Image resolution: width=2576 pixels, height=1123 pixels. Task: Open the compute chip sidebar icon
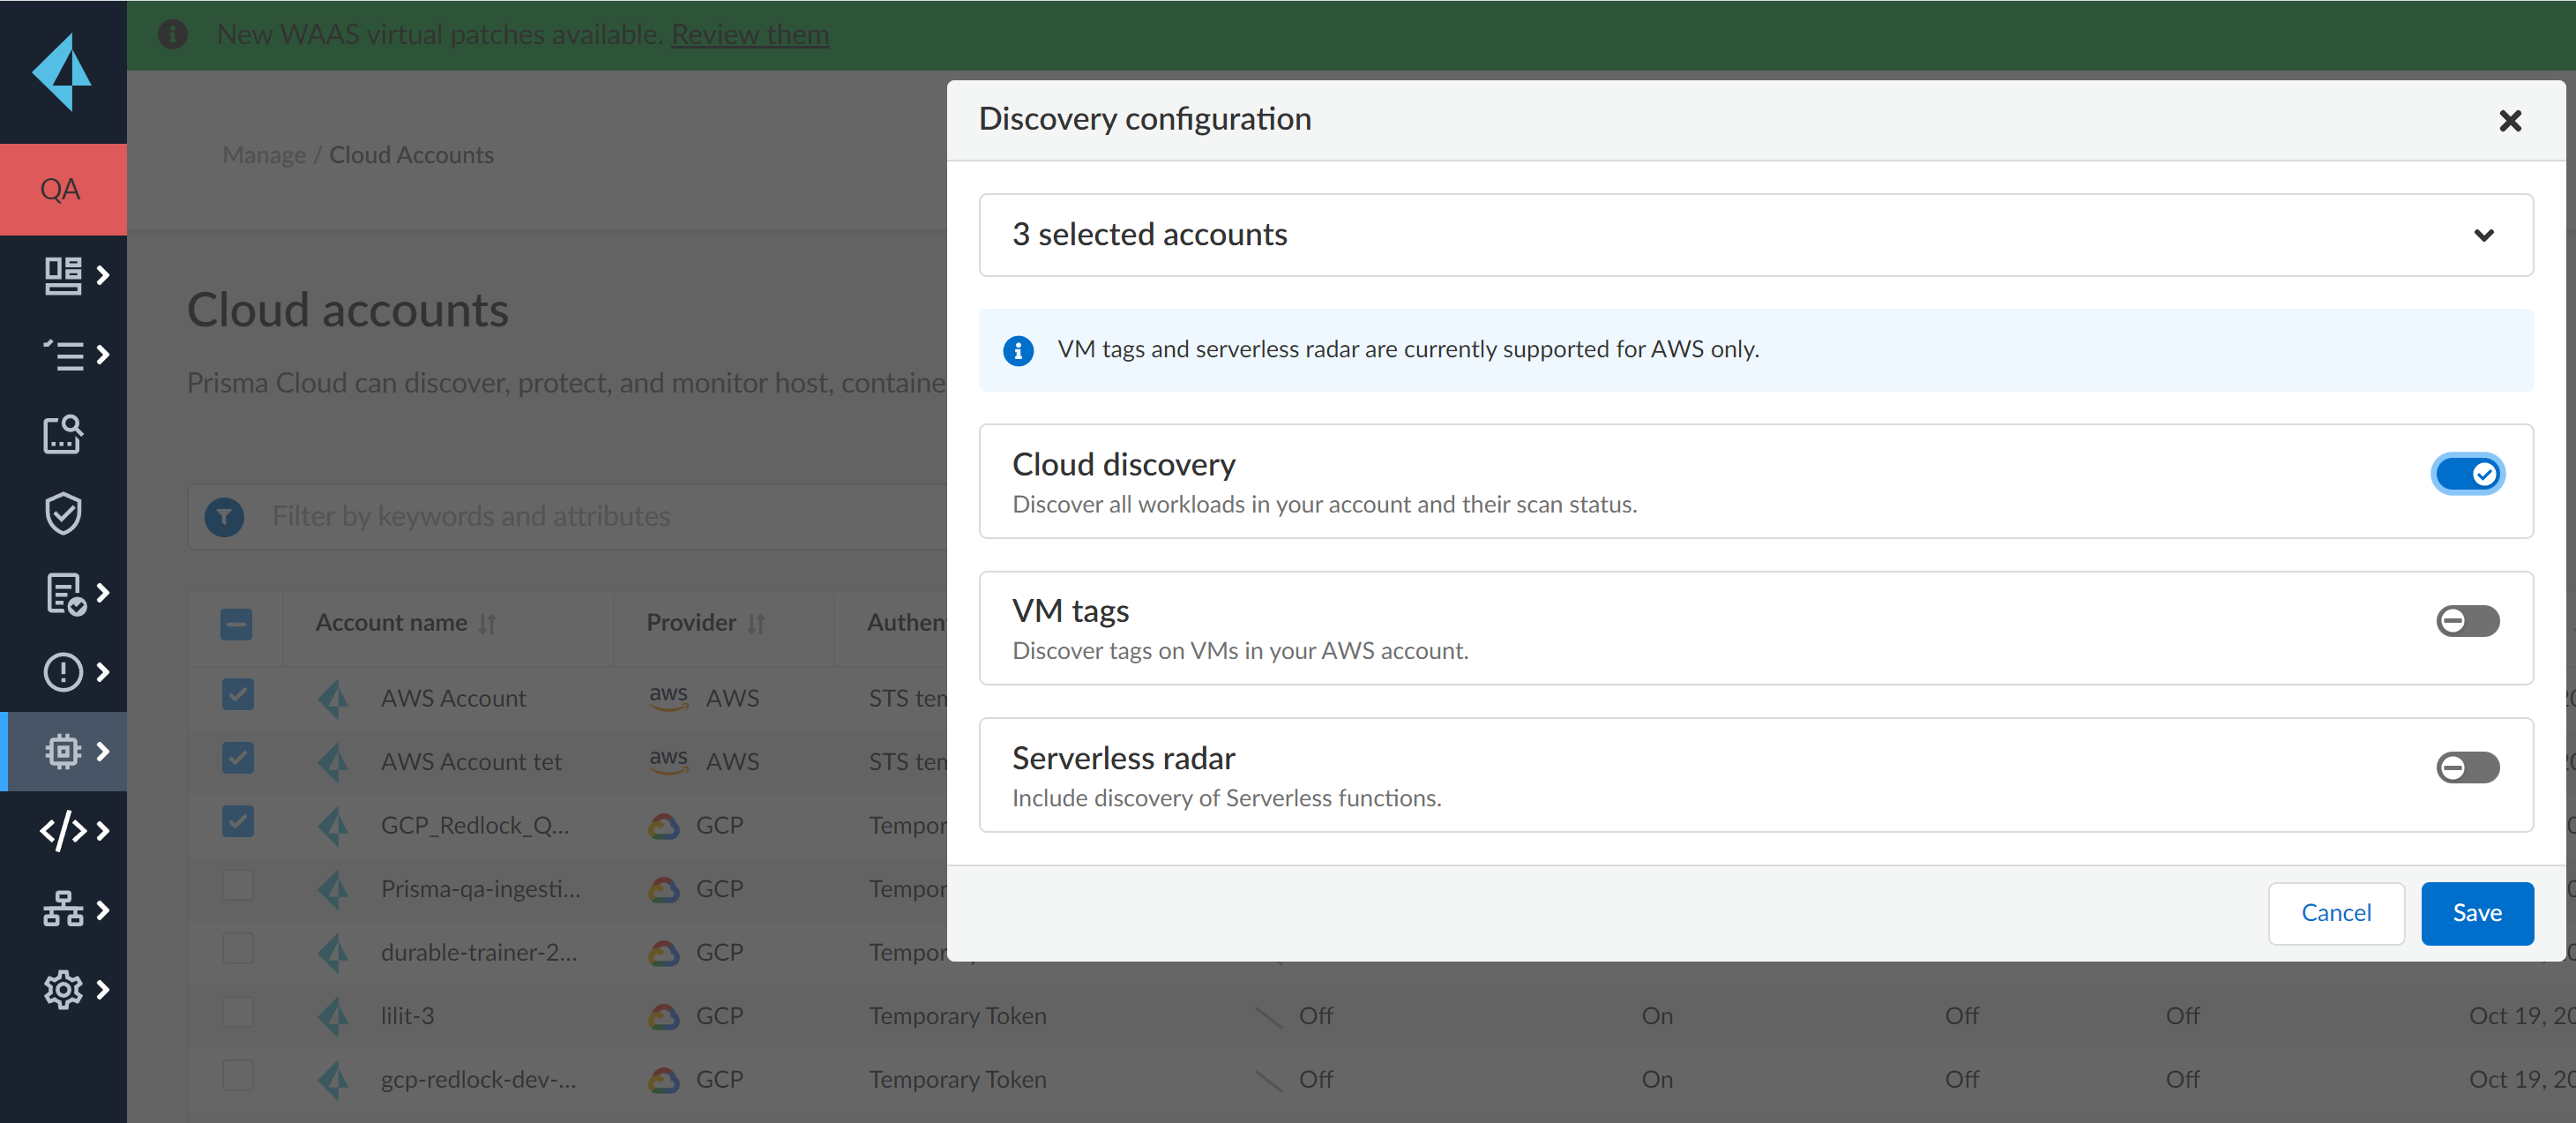point(63,751)
